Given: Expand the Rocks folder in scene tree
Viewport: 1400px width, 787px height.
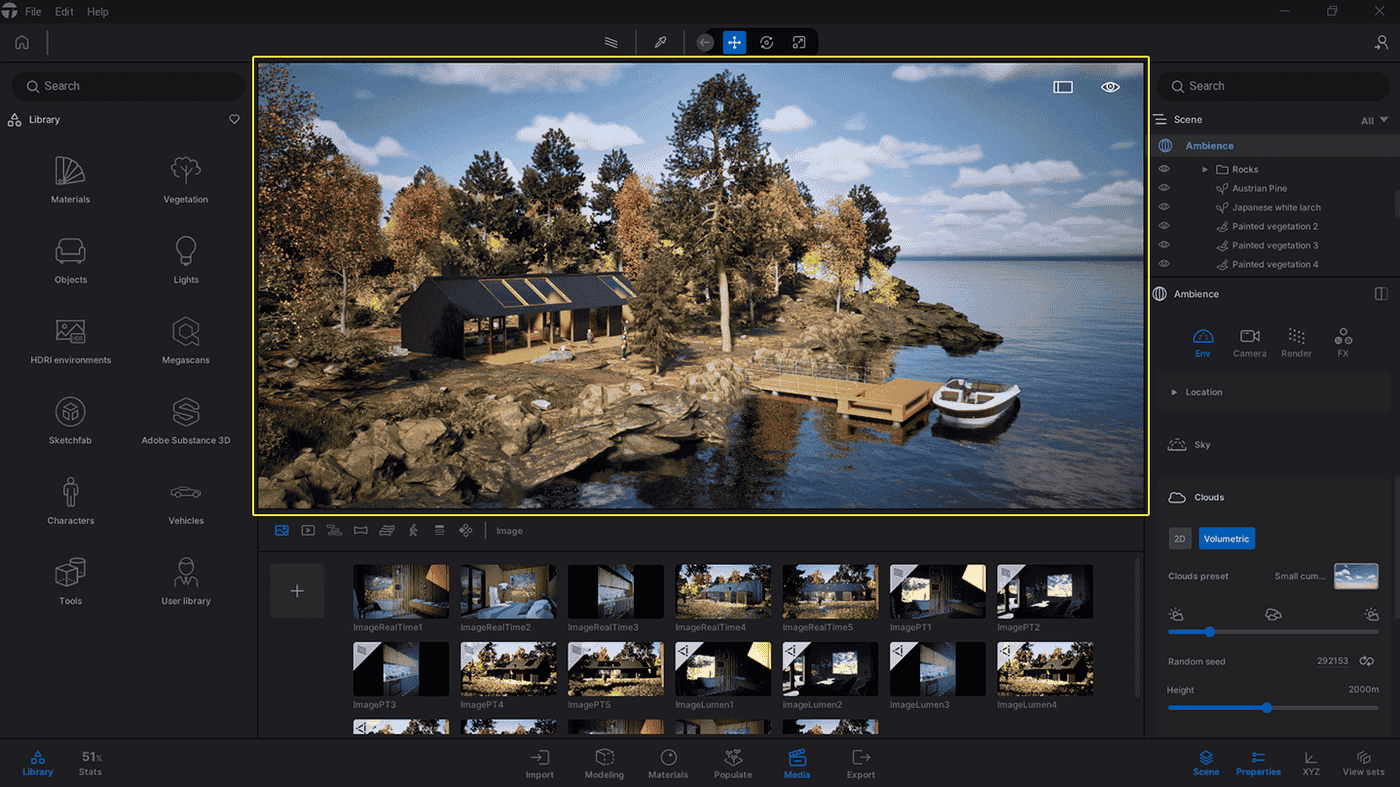Looking at the screenshot, I should (x=1205, y=170).
